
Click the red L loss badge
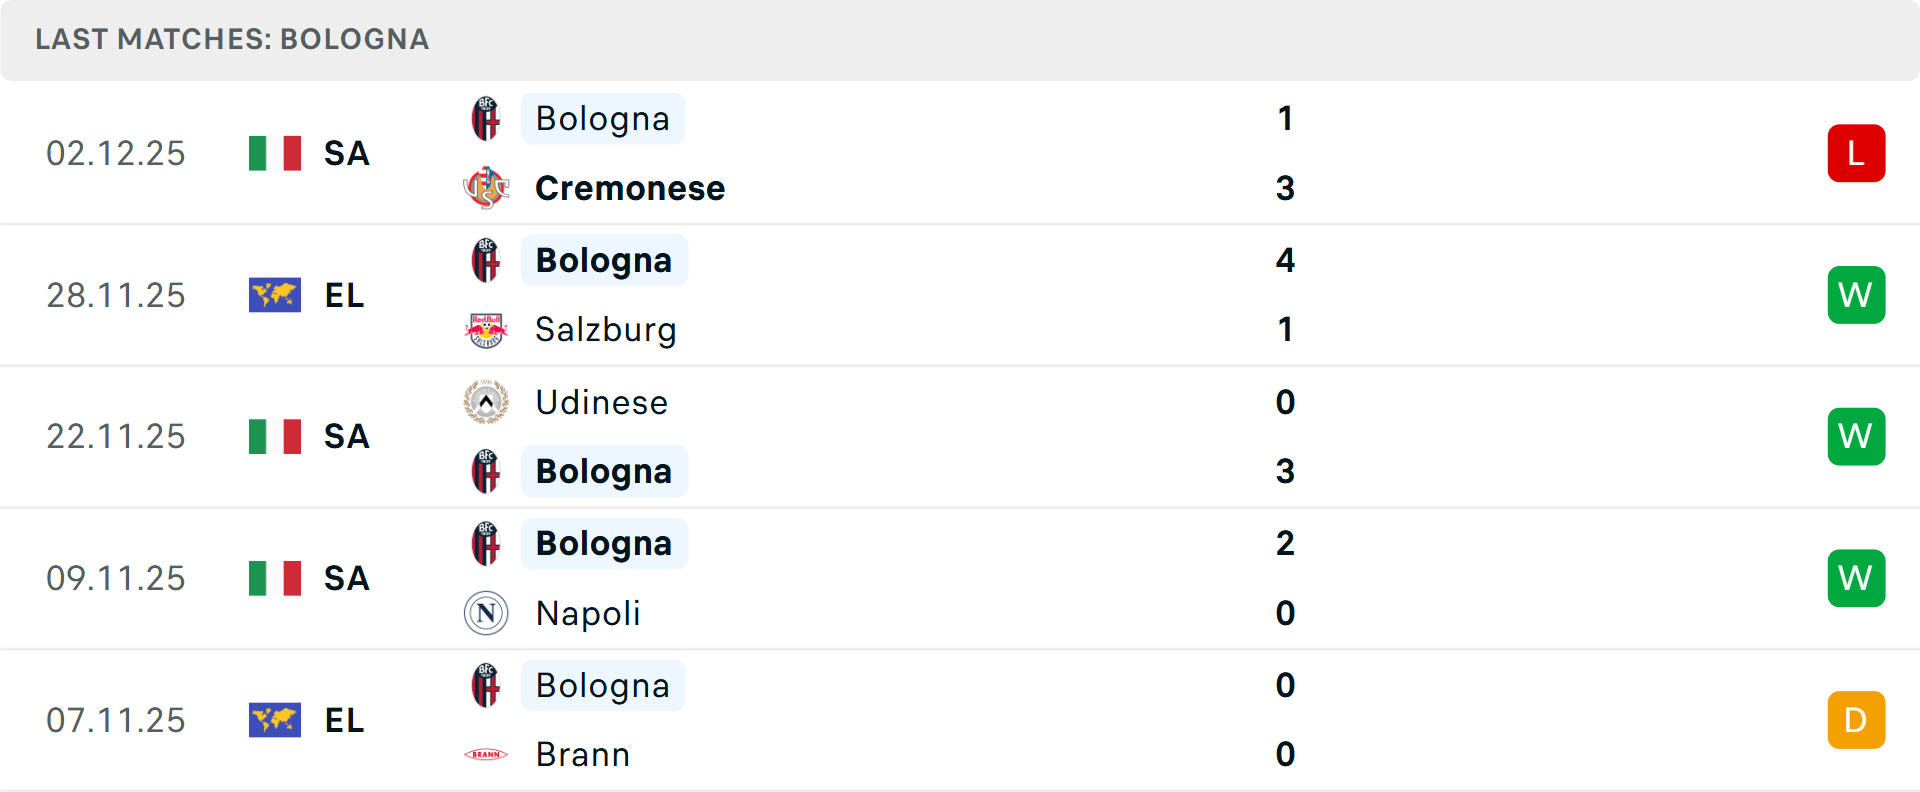click(1856, 153)
